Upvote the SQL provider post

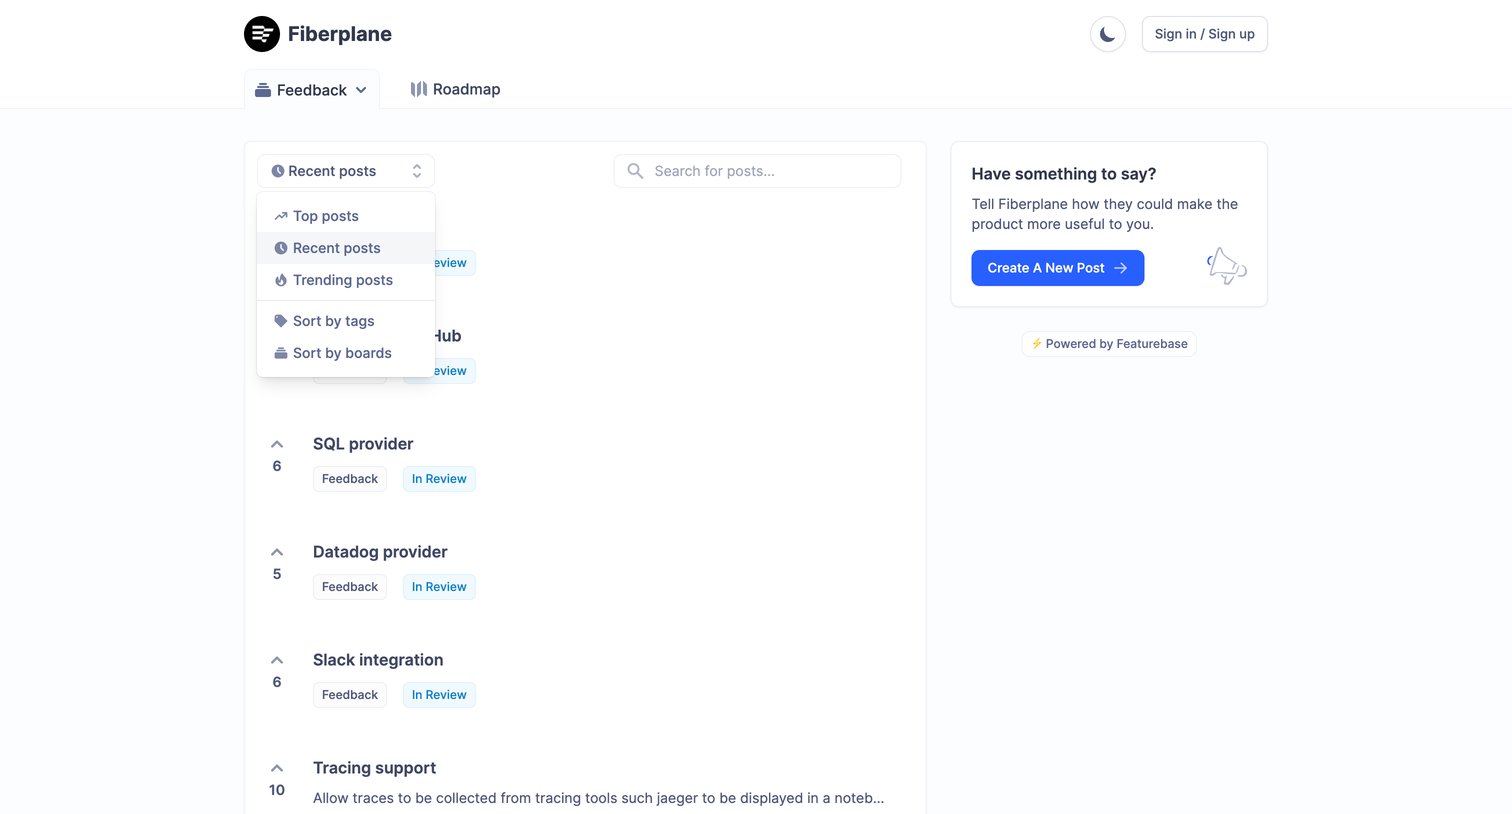coord(277,444)
